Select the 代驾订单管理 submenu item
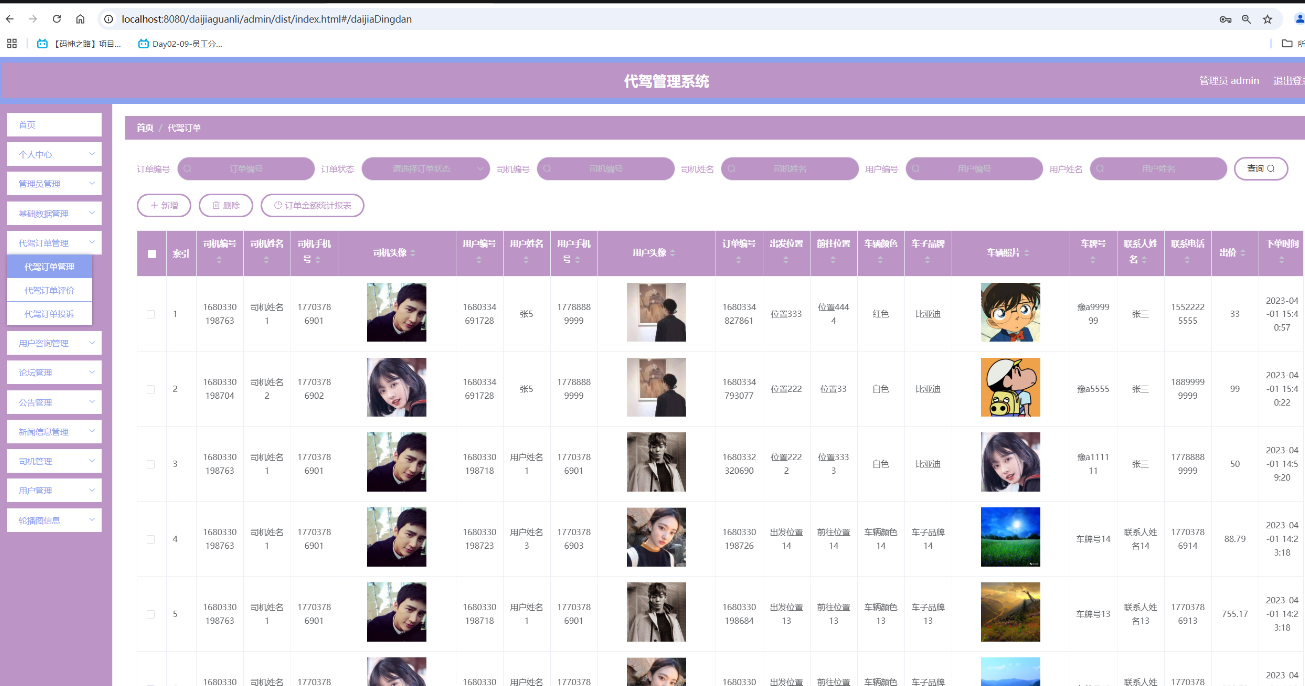Screen dimensions: 1305x686 [50, 267]
